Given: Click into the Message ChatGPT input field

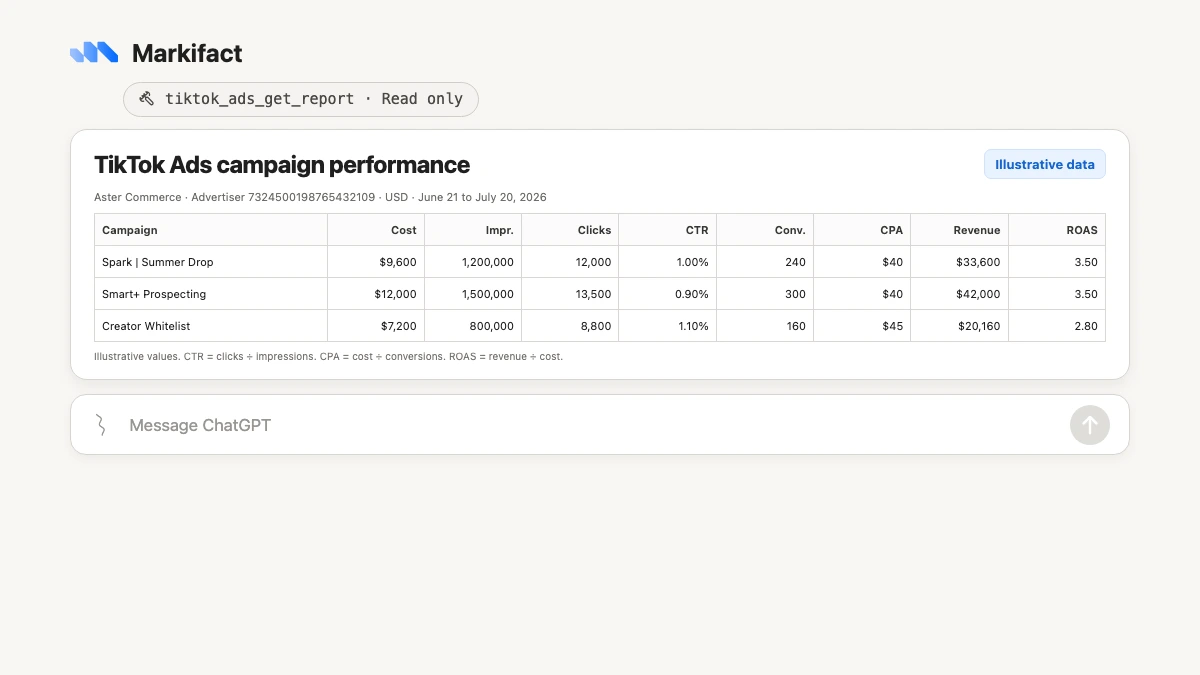Looking at the screenshot, I should (x=600, y=425).
